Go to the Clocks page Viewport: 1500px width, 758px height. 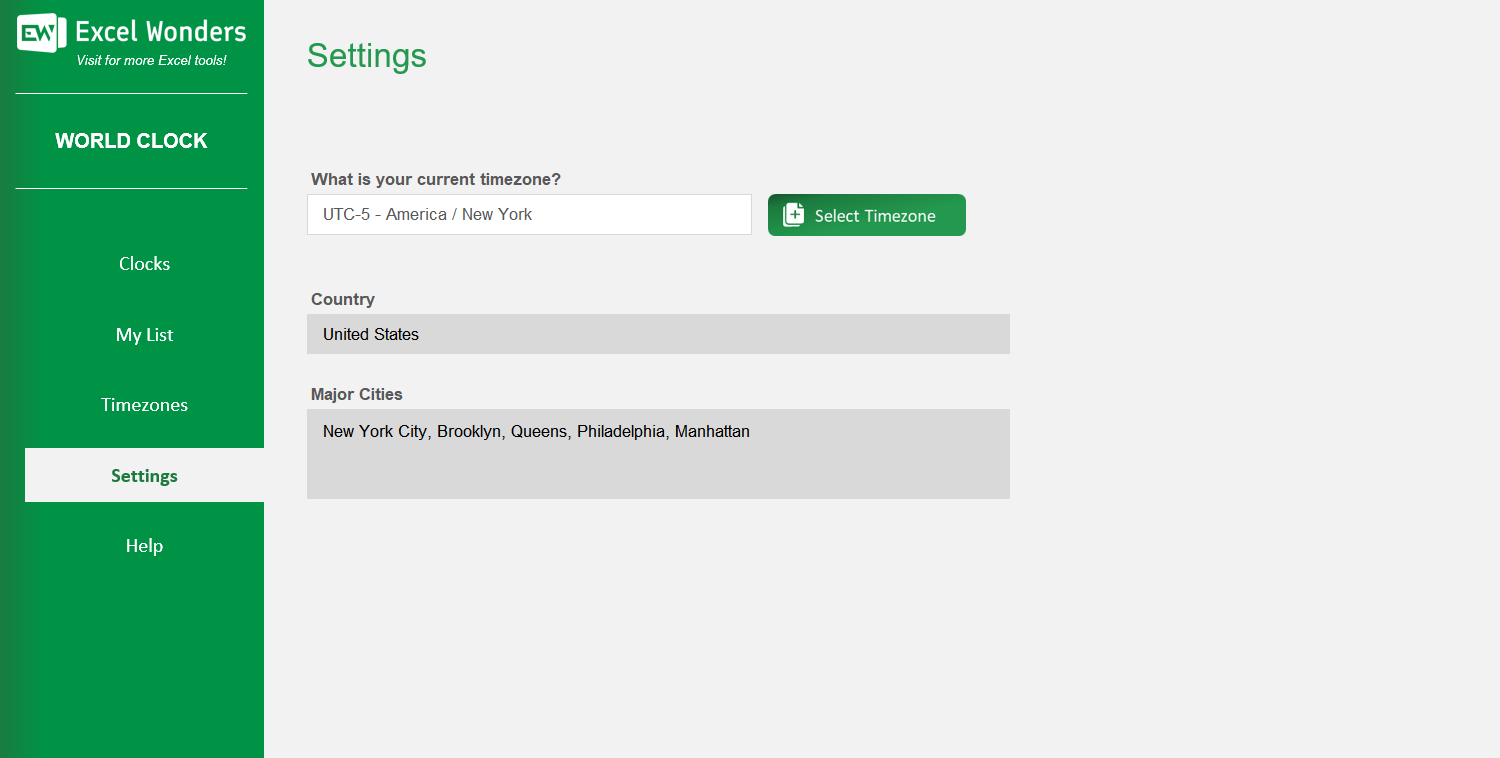point(144,264)
